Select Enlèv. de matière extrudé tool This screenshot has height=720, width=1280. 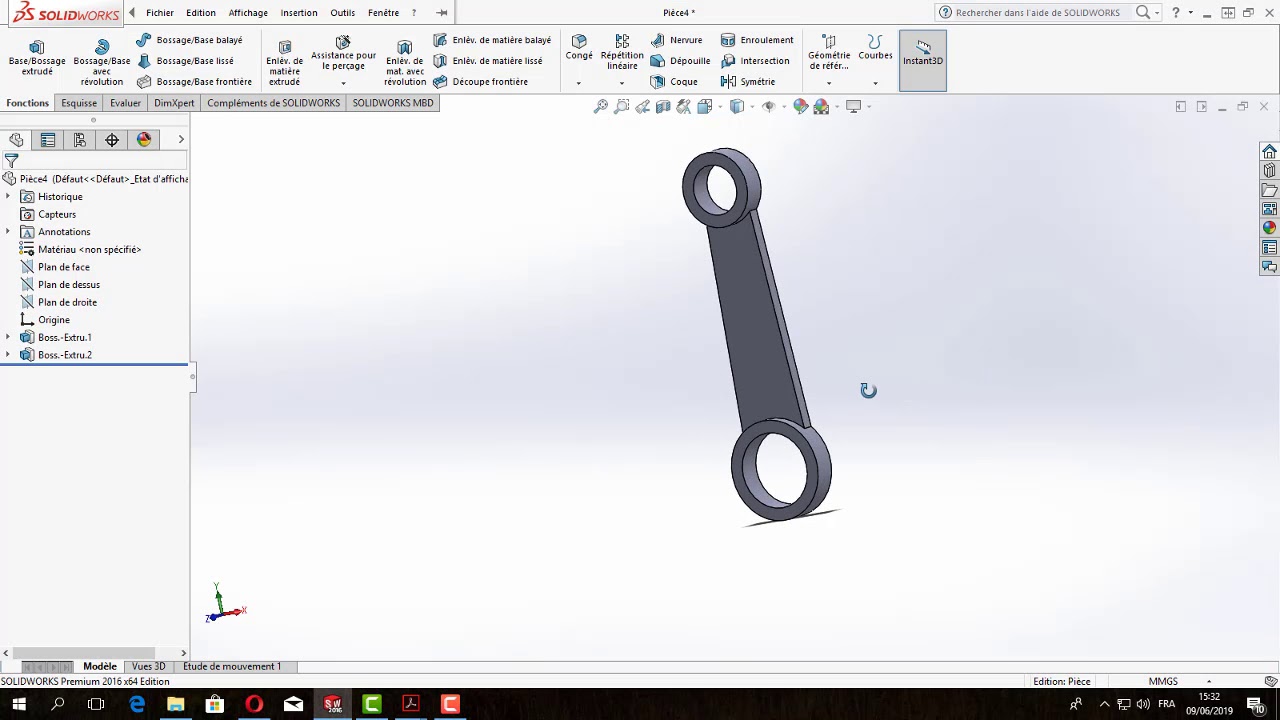point(284,63)
